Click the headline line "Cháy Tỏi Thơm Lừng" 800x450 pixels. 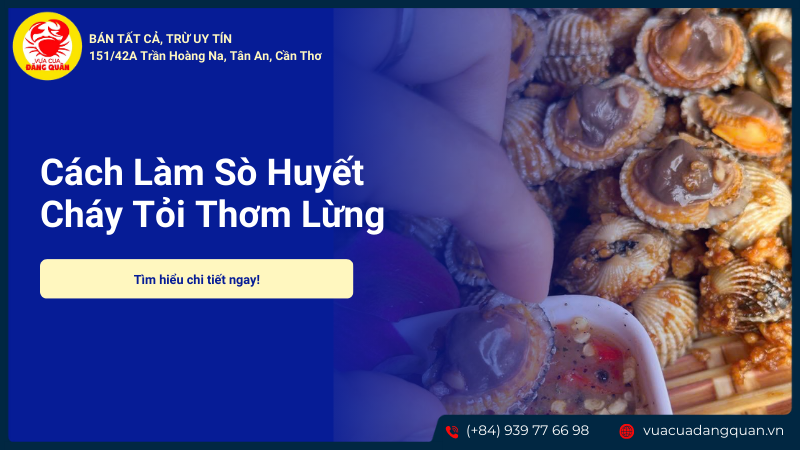212,215
